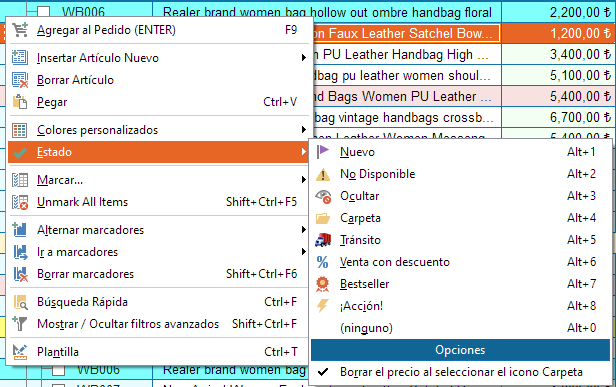Click the Pegar clipboard icon

point(20,102)
